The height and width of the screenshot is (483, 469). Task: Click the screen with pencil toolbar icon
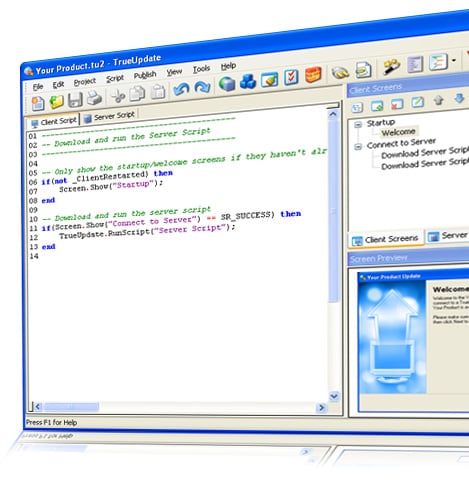coord(269,80)
